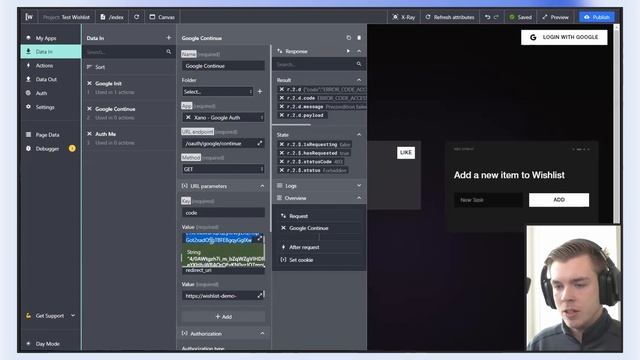
Task: Toggle X-Ray mode
Action: [404, 17]
